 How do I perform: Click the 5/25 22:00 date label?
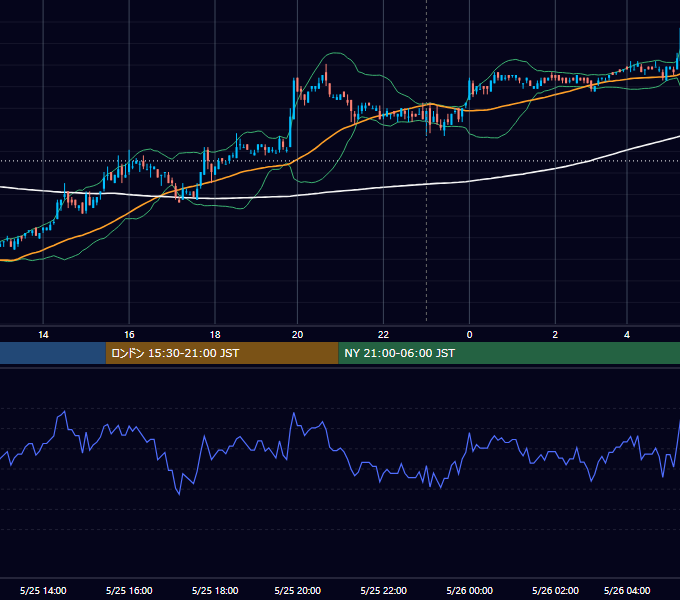pos(383,590)
